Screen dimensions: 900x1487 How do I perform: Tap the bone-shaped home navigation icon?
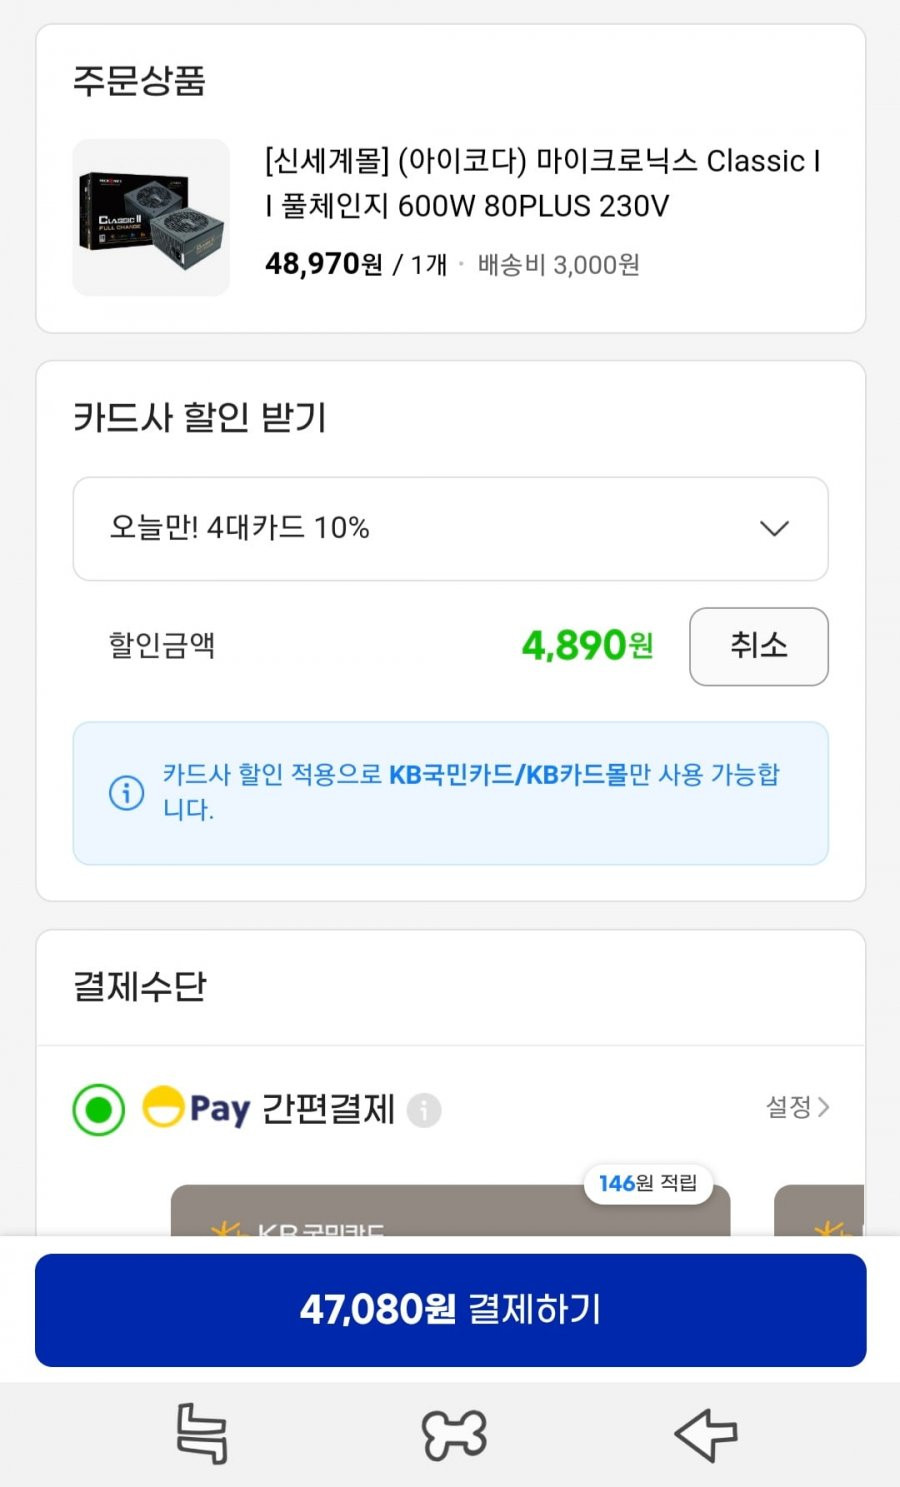[454, 1434]
